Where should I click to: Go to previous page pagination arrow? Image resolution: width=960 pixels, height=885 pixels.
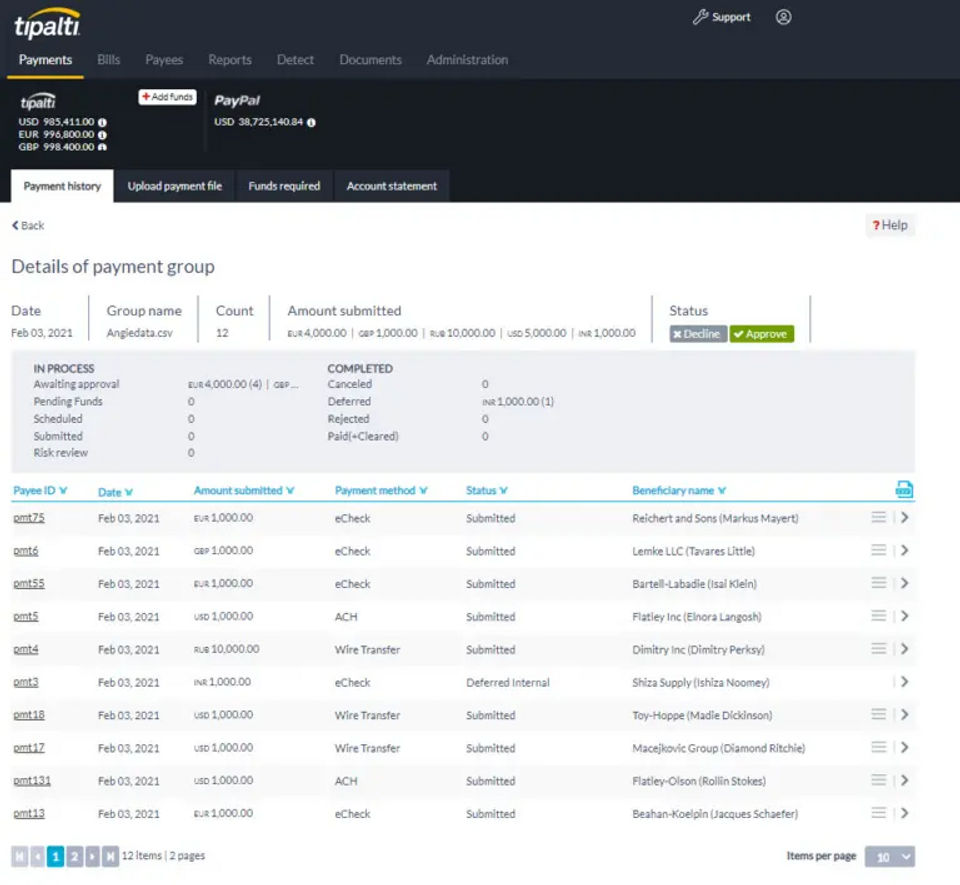click(x=37, y=856)
